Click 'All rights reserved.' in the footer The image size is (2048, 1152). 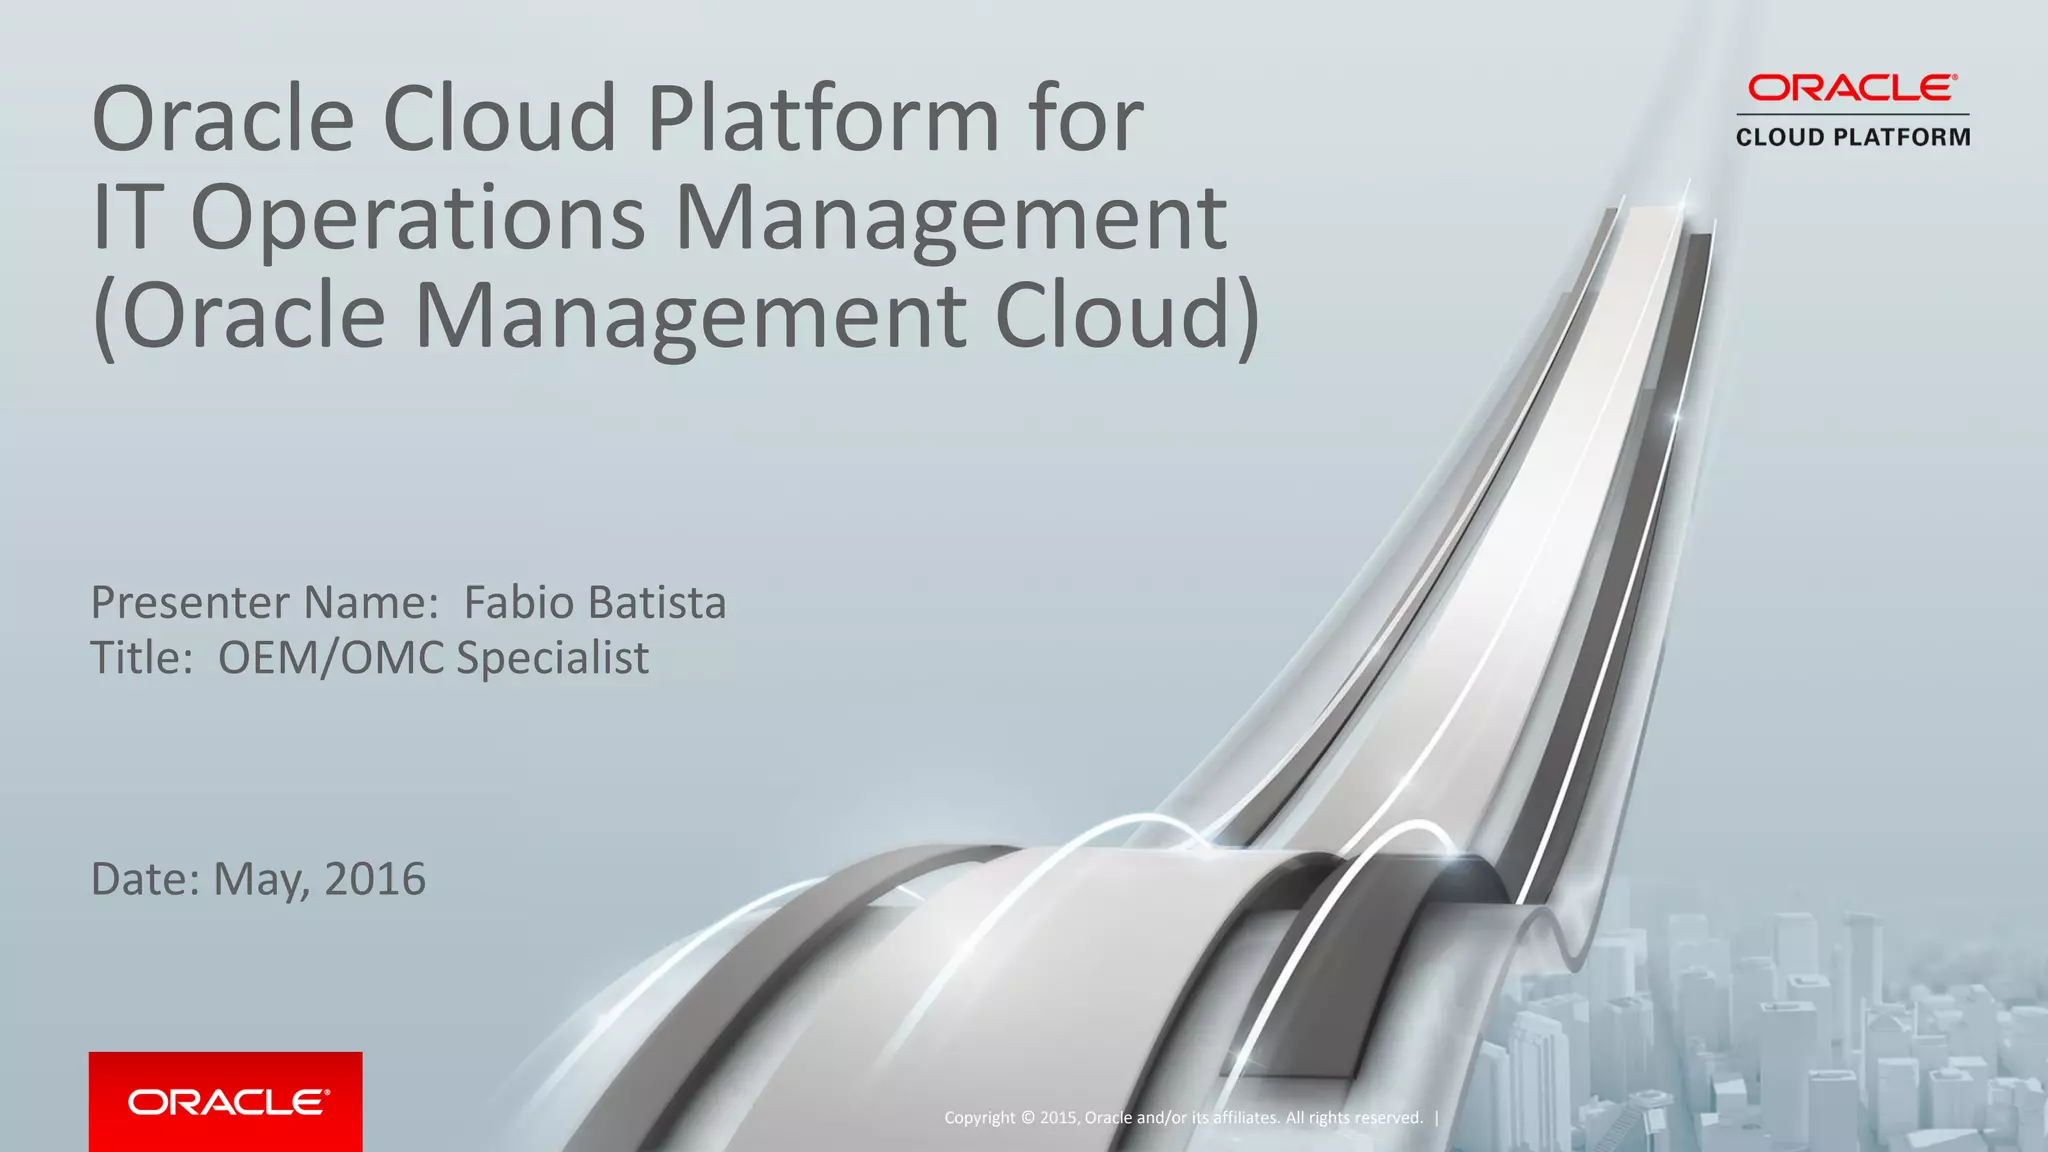[1354, 1118]
